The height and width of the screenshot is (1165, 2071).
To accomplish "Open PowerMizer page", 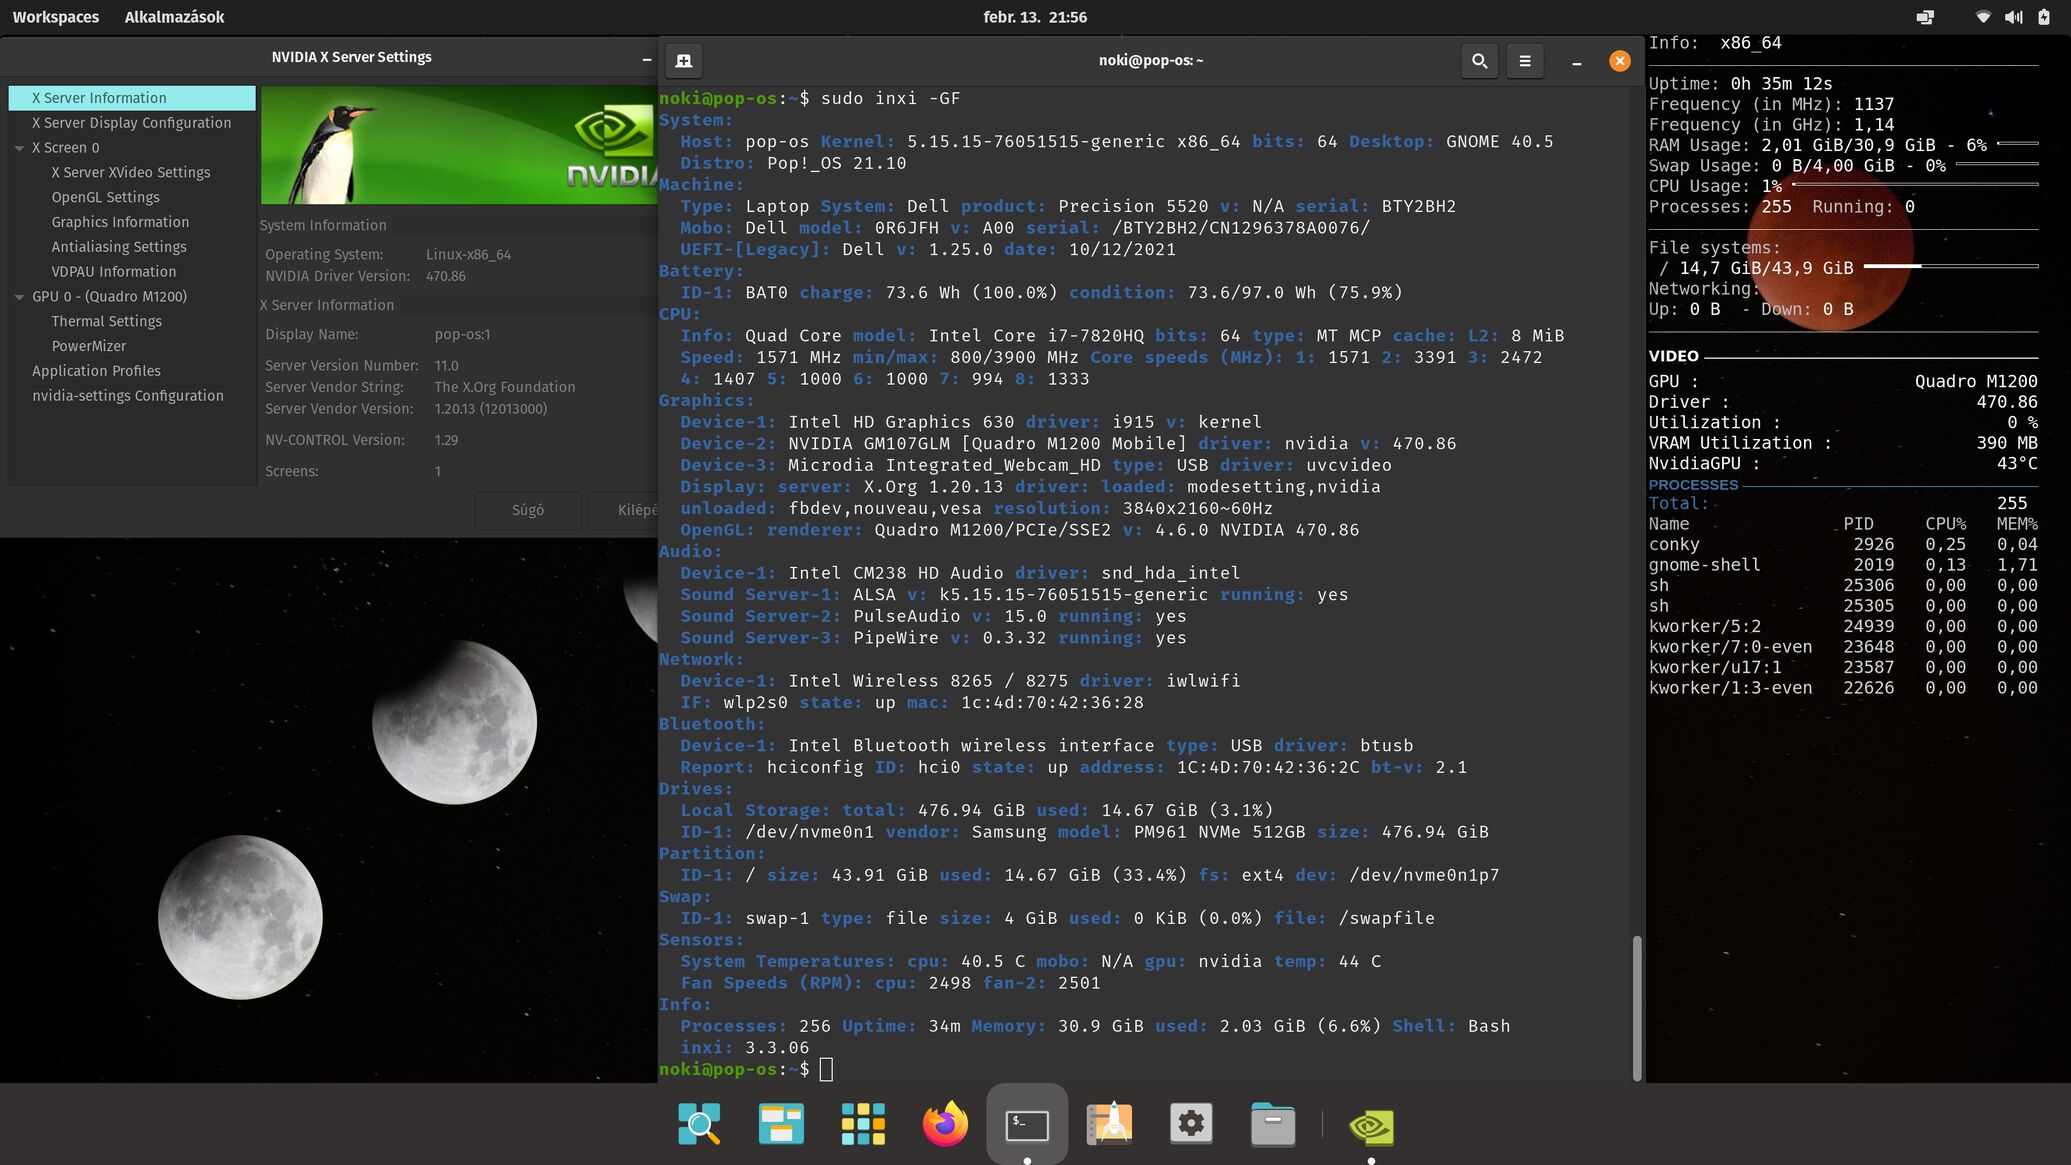I will pyautogui.click(x=89, y=346).
